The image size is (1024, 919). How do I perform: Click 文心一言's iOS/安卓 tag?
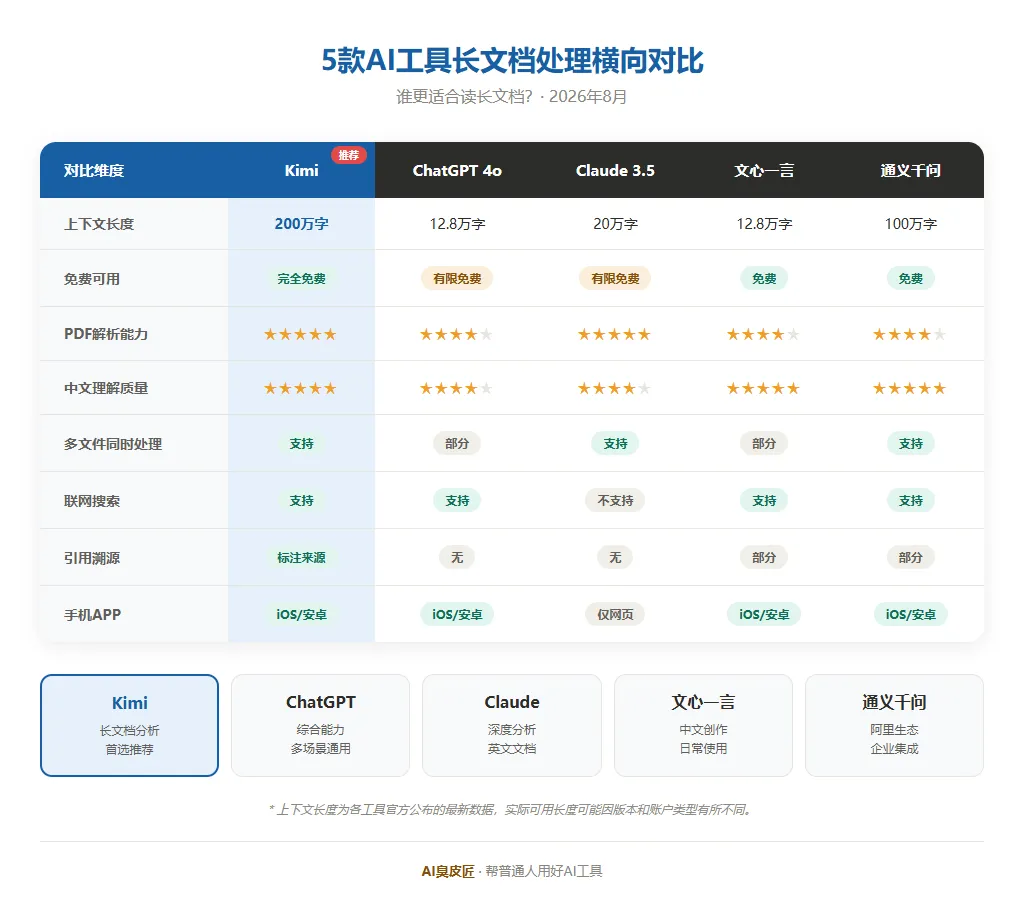click(x=764, y=614)
